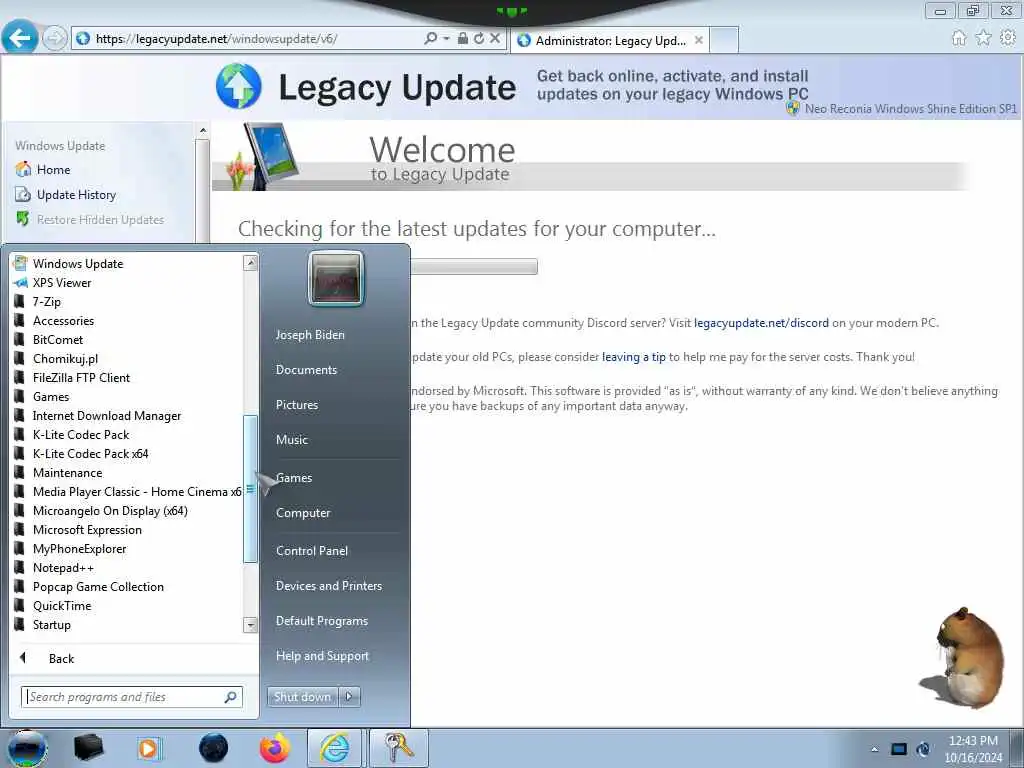Click the Legacy Update globe logo
Viewport: 1024px width, 768px height.
pos(239,86)
